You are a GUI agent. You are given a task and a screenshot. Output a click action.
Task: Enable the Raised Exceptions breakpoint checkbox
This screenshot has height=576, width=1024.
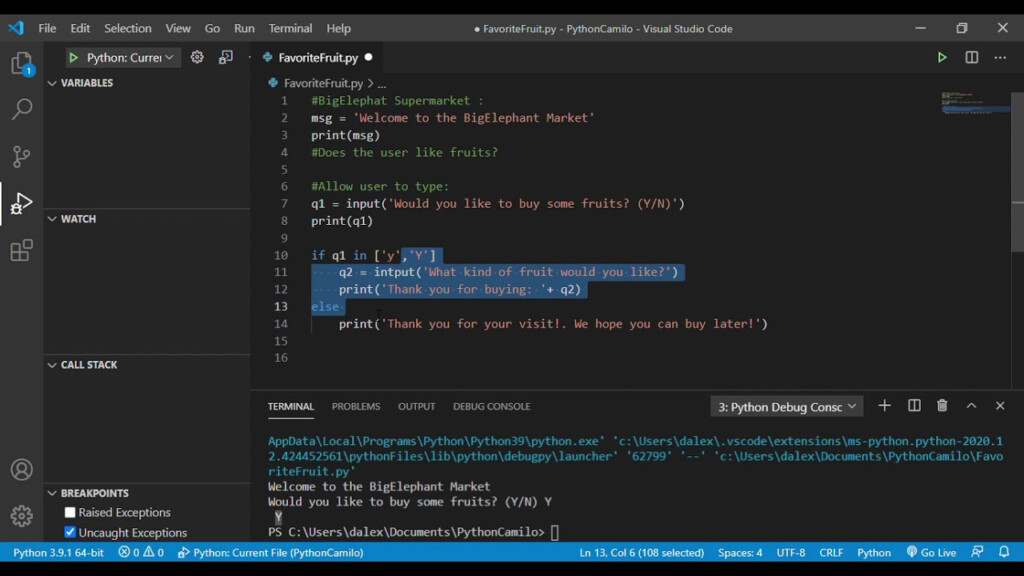click(x=70, y=512)
